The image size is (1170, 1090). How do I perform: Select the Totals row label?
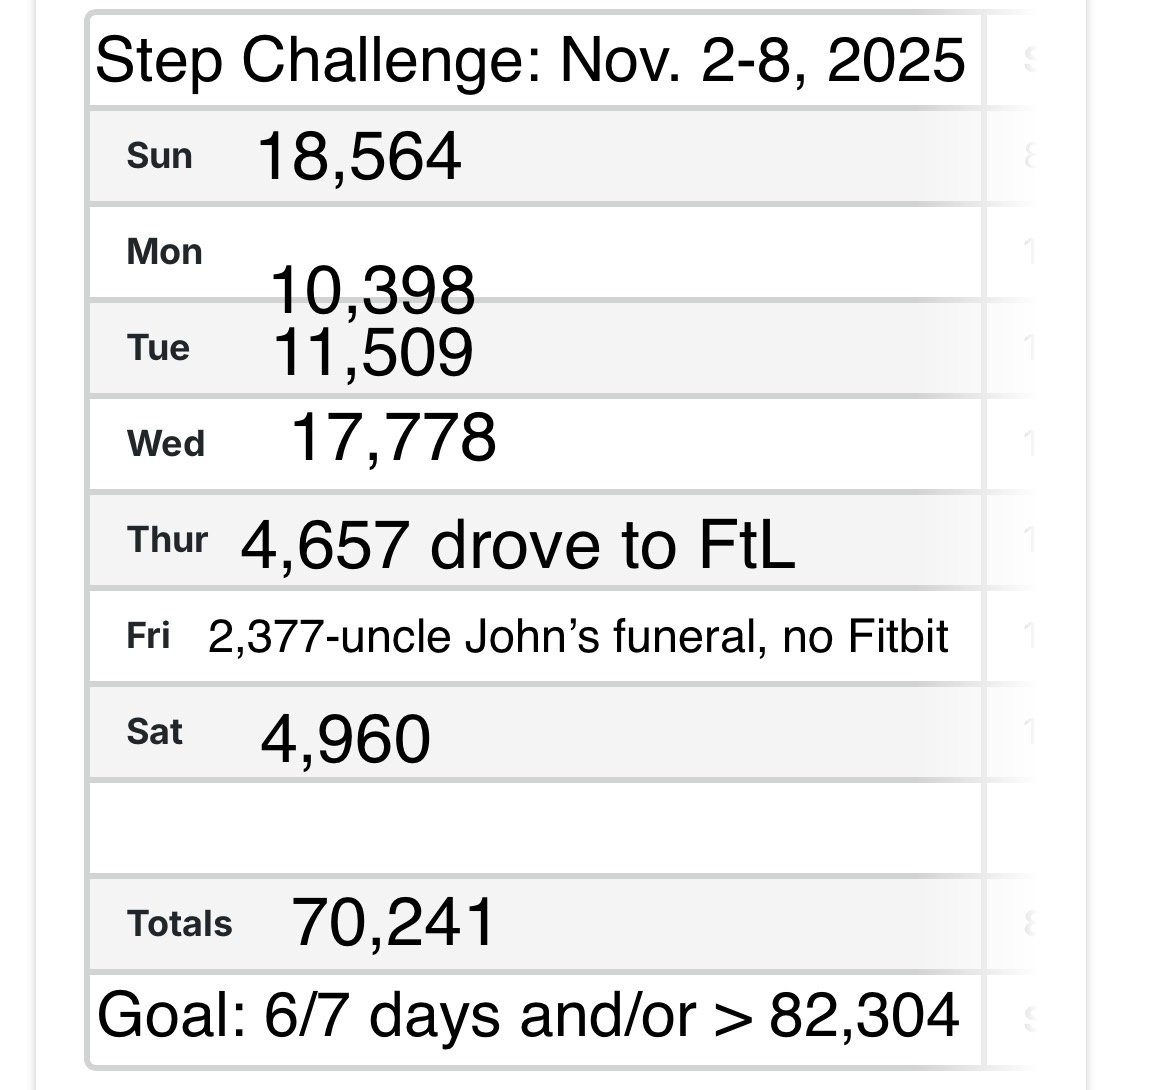pos(179,923)
